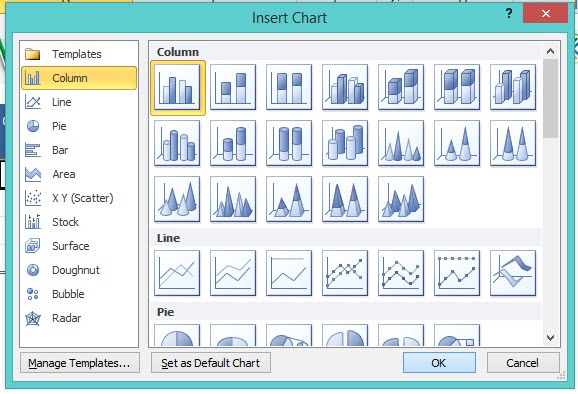Choose the Stacked Column in 3-D chart

pos(401,87)
